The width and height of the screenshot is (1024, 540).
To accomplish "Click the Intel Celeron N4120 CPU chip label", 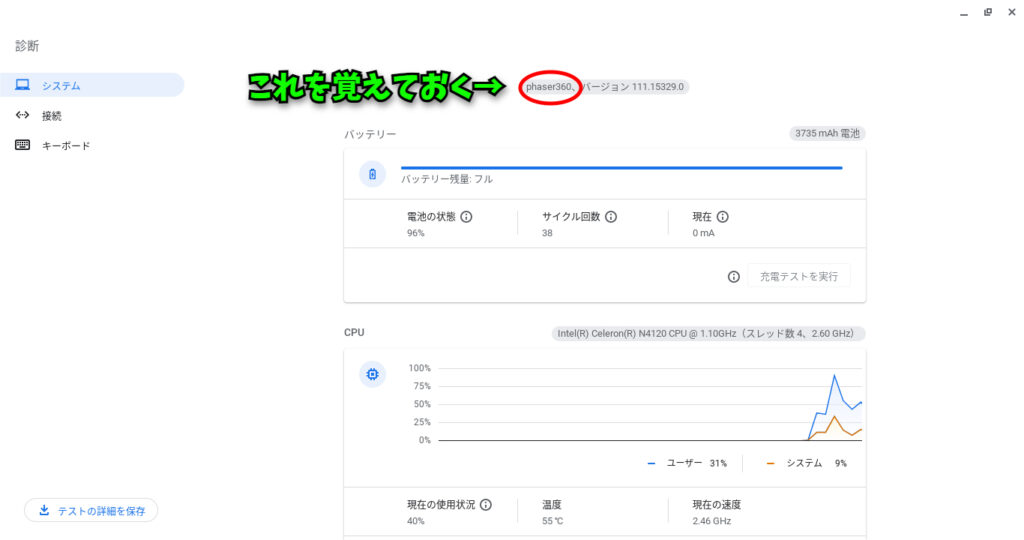I will (x=708, y=333).
